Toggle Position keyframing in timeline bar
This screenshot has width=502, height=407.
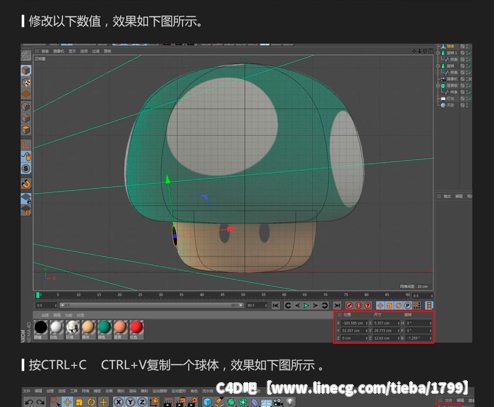tap(380, 305)
